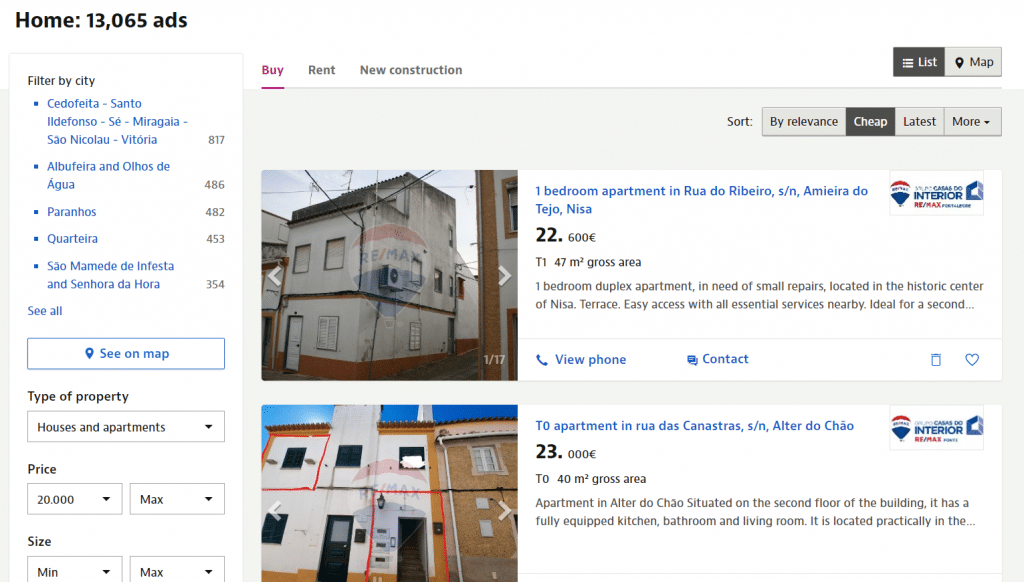Show previous photo of Nisa apartment
This screenshot has height=582, width=1024.
click(x=274, y=276)
